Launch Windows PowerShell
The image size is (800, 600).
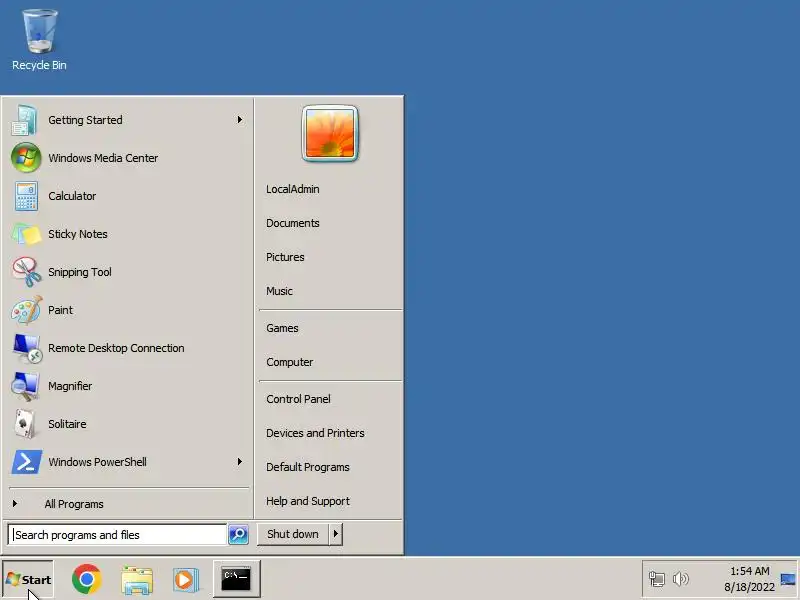128,462
